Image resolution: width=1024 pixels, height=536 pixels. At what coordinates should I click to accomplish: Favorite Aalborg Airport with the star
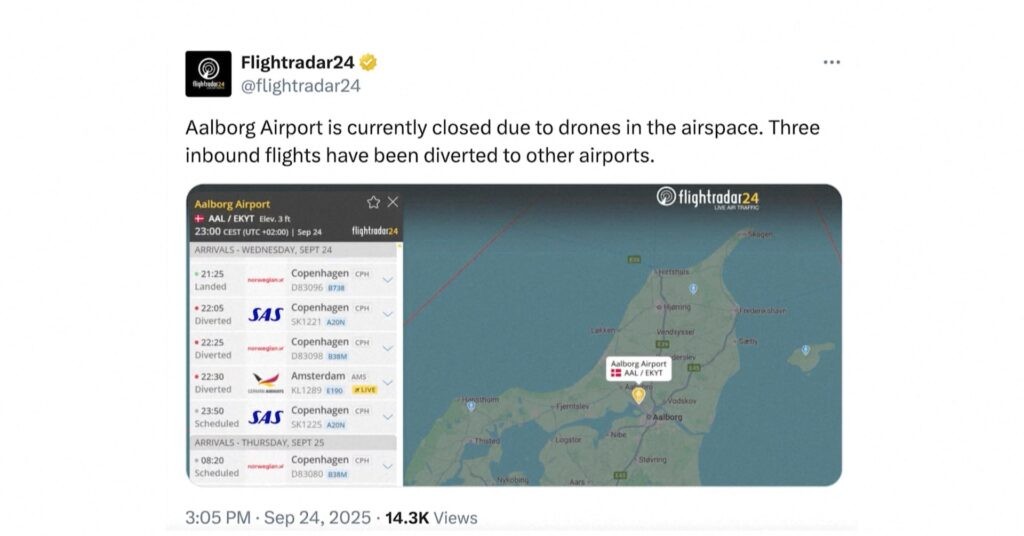[374, 202]
